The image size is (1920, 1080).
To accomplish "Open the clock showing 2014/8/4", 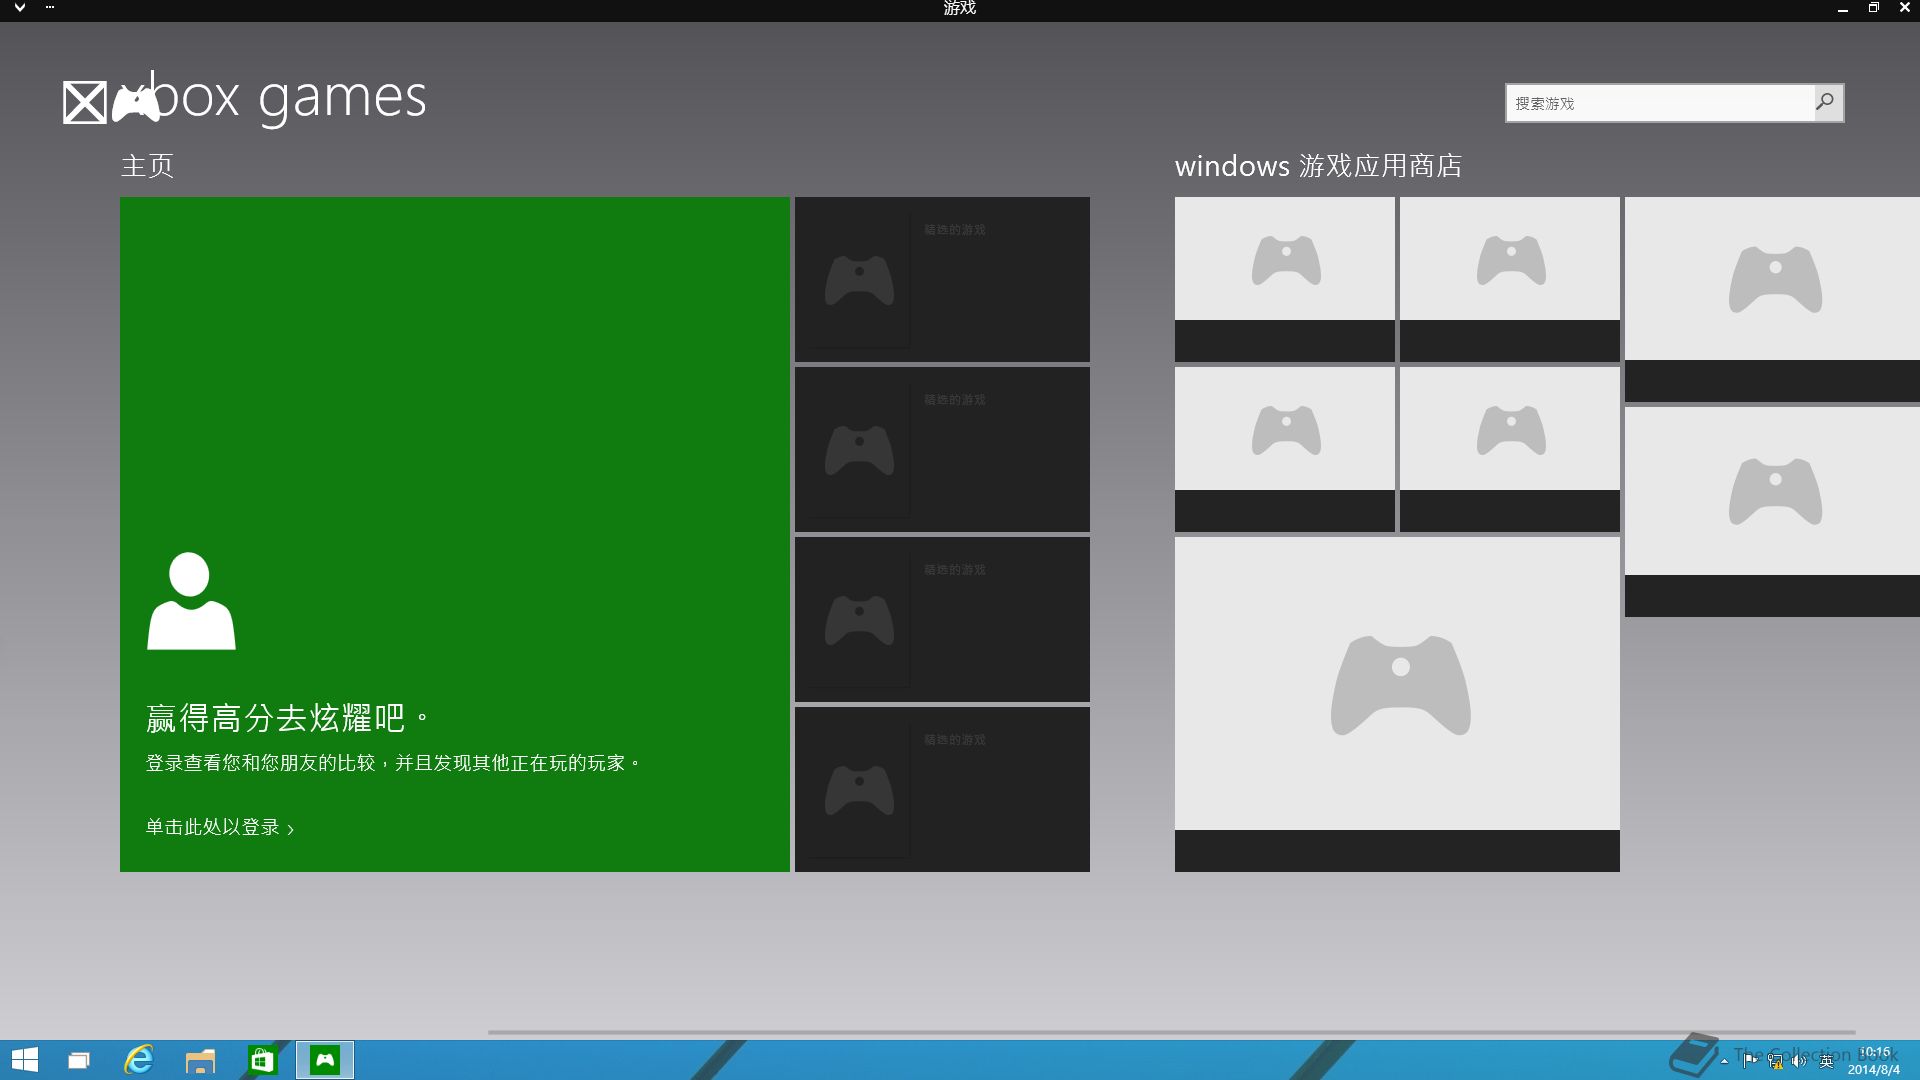I will [1875, 1061].
